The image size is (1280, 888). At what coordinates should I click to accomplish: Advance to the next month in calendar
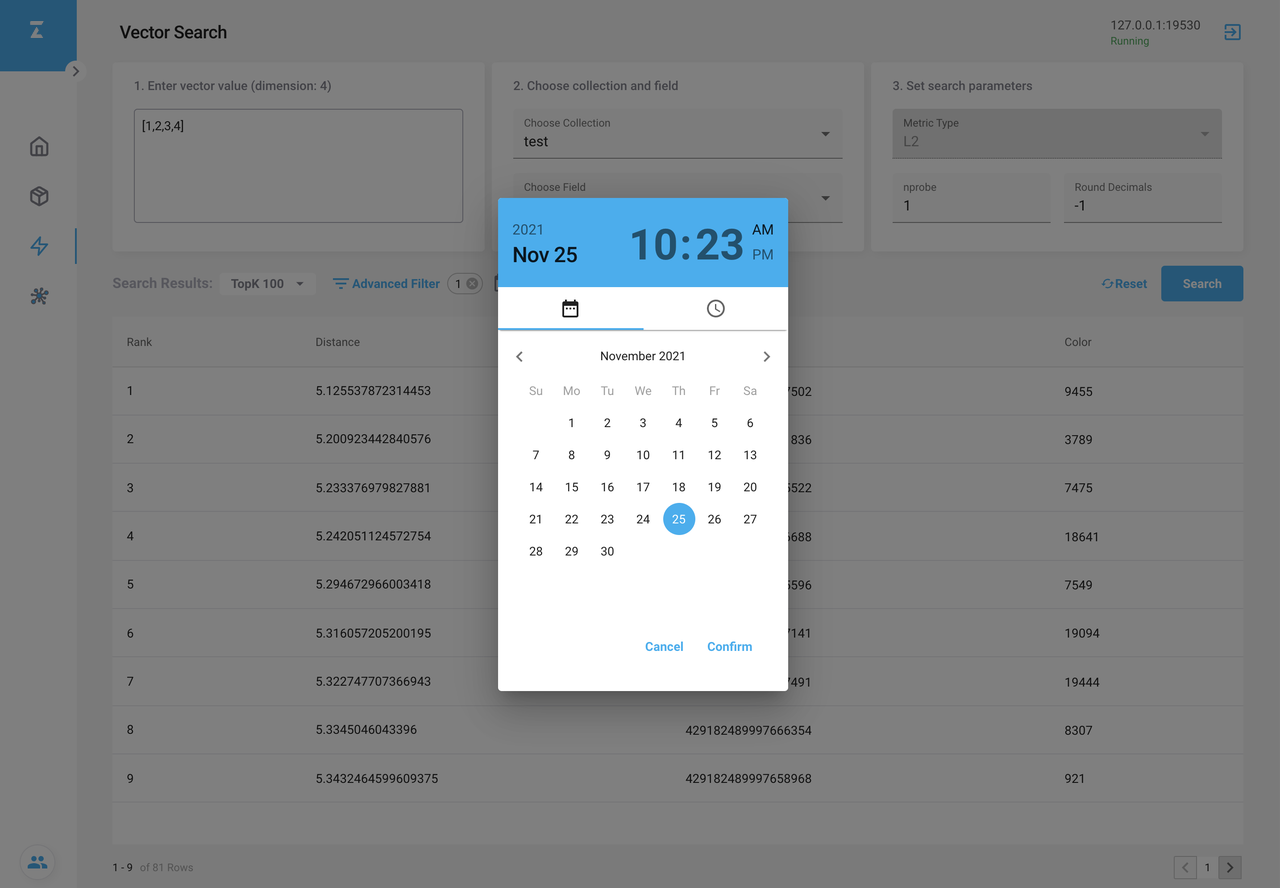click(766, 357)
